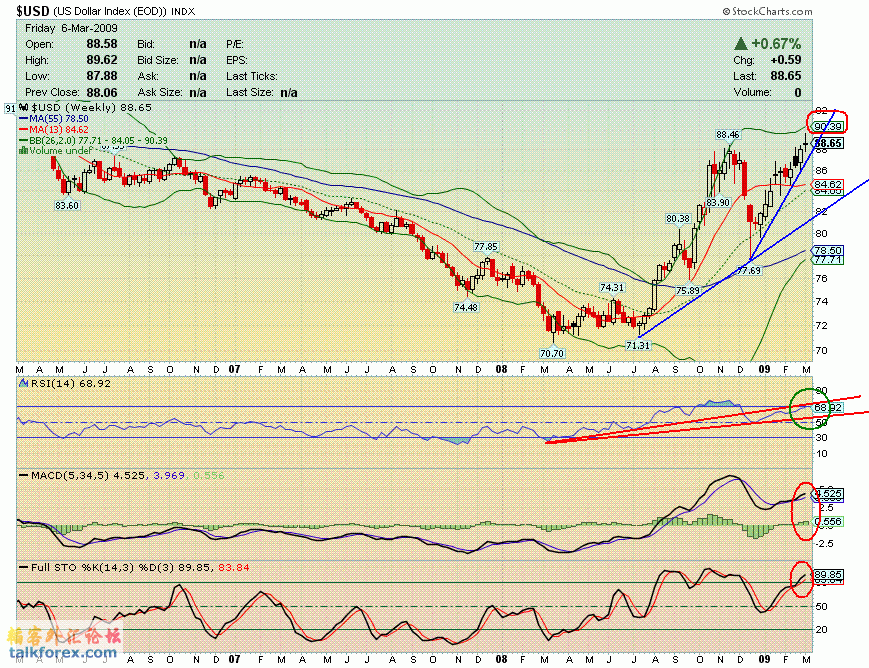Click the 83.90 price callout
The image size is (869, 668).
[718, 202]
